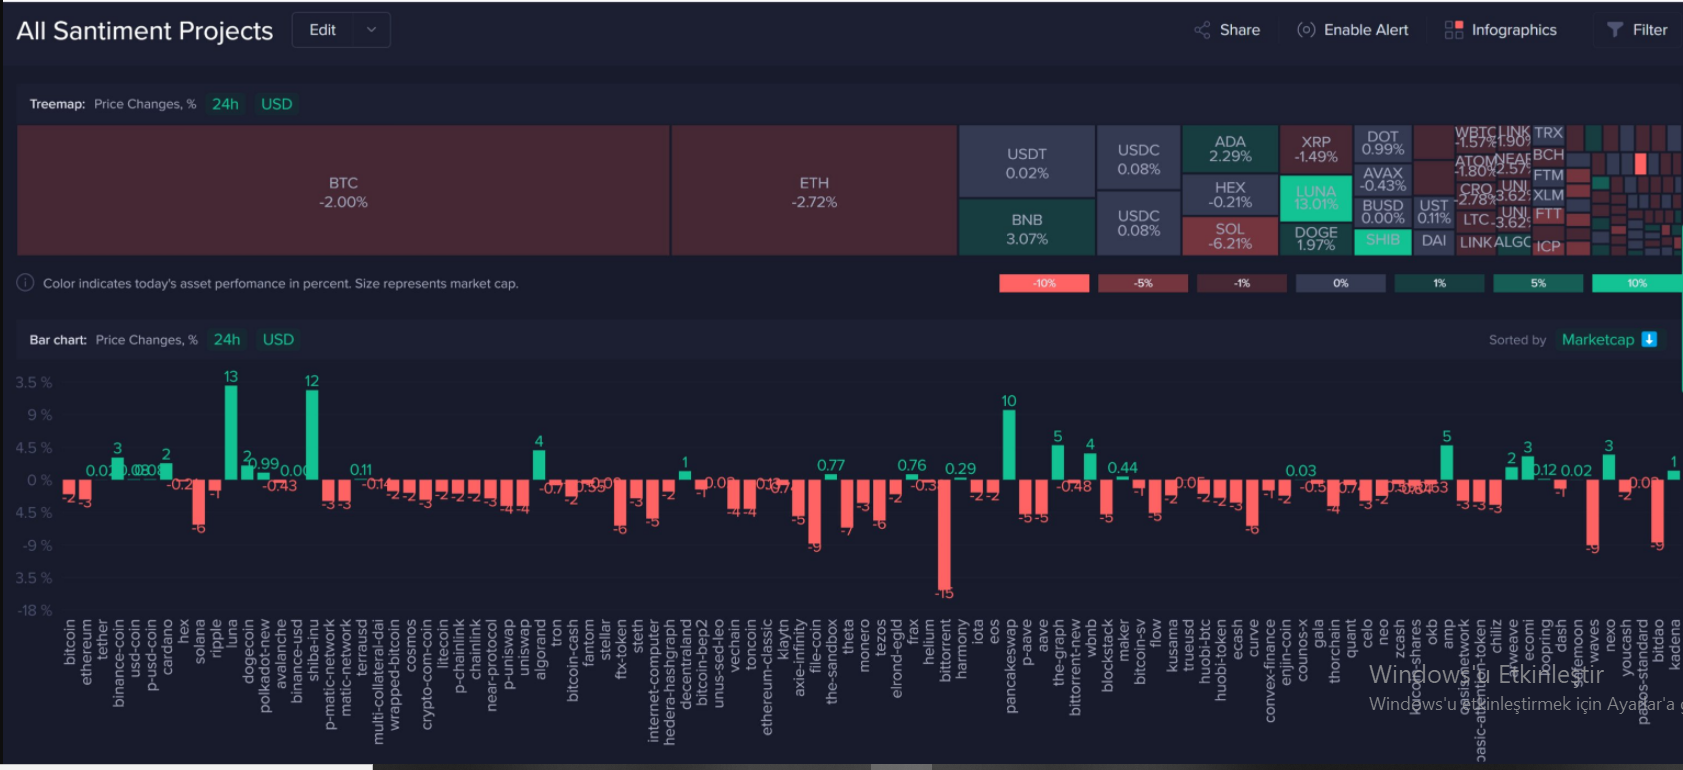Open the Bar chart 24h period dropdown

pyautogui.click(x=227, y=340)
